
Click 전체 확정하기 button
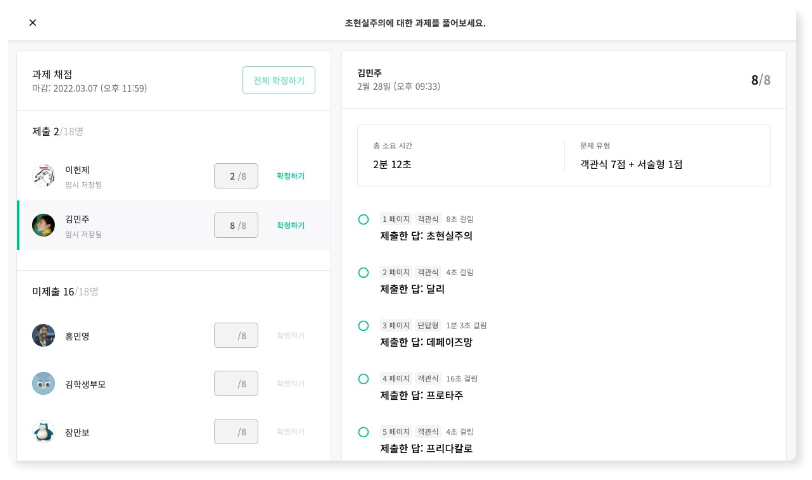[279, 80]
